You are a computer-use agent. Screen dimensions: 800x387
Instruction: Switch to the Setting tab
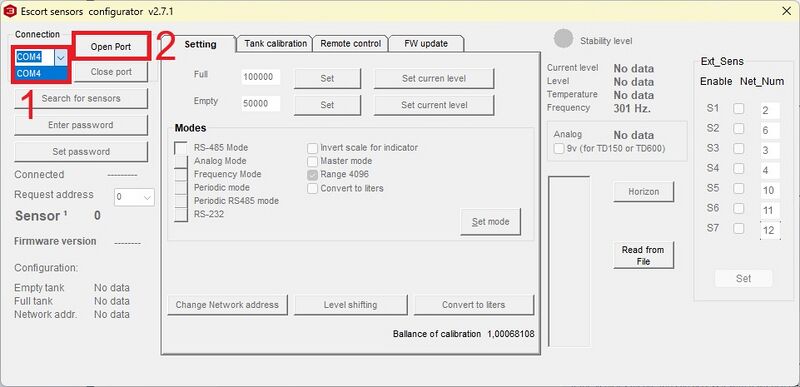pyautogui.click(x=200, y=44)
